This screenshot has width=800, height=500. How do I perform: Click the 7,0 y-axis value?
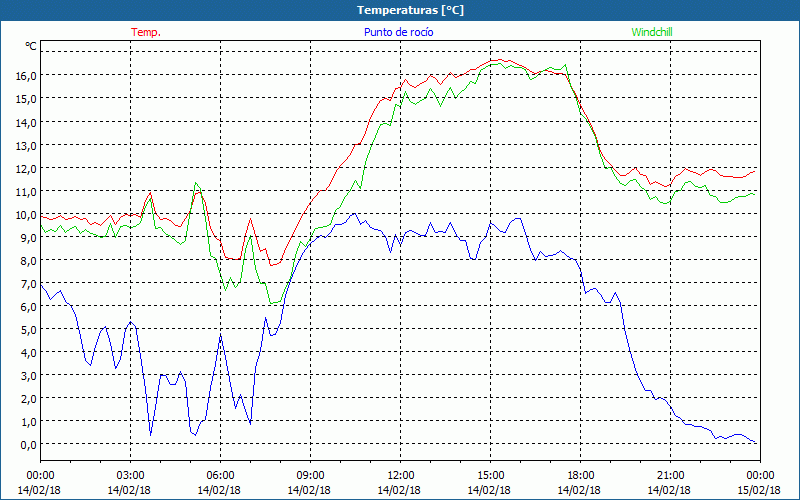click(x=30, y=283)
